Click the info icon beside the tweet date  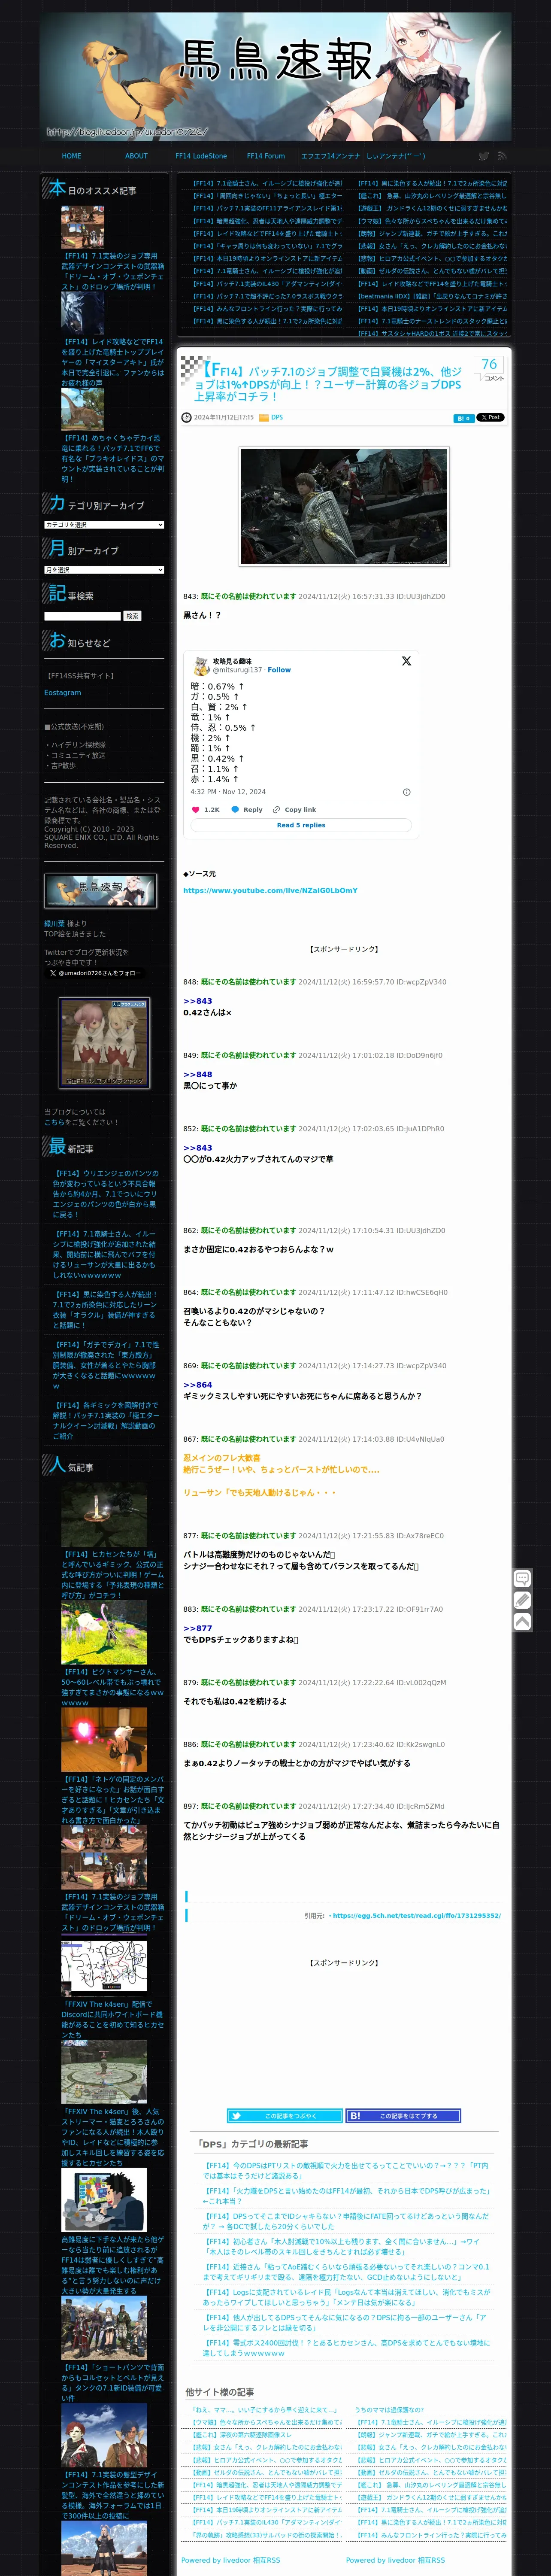pos(406,792)
